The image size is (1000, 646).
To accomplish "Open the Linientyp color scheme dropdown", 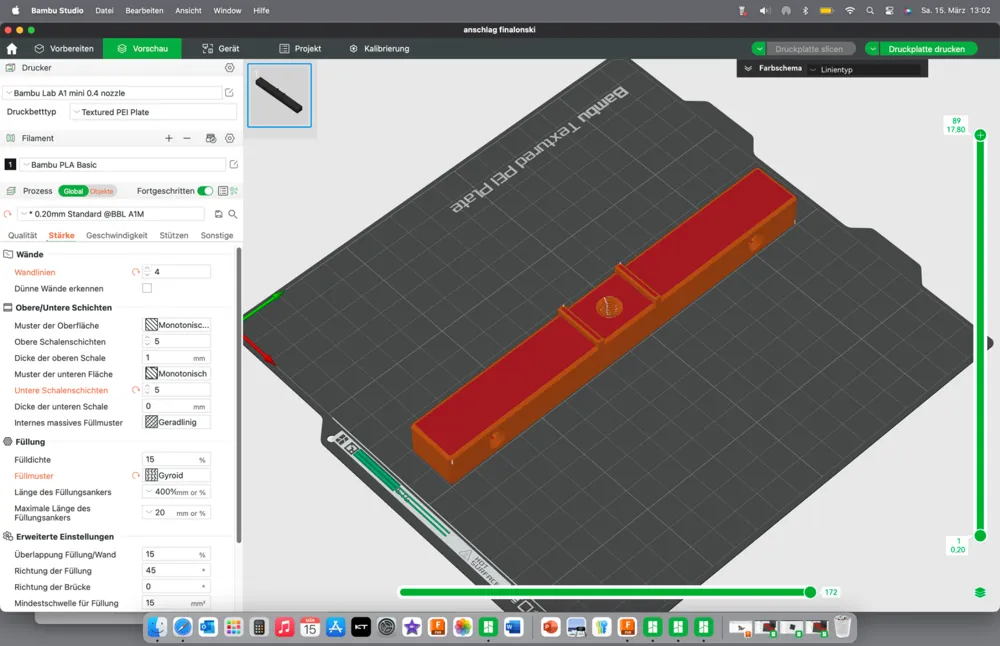I will [x=865, y=70].
